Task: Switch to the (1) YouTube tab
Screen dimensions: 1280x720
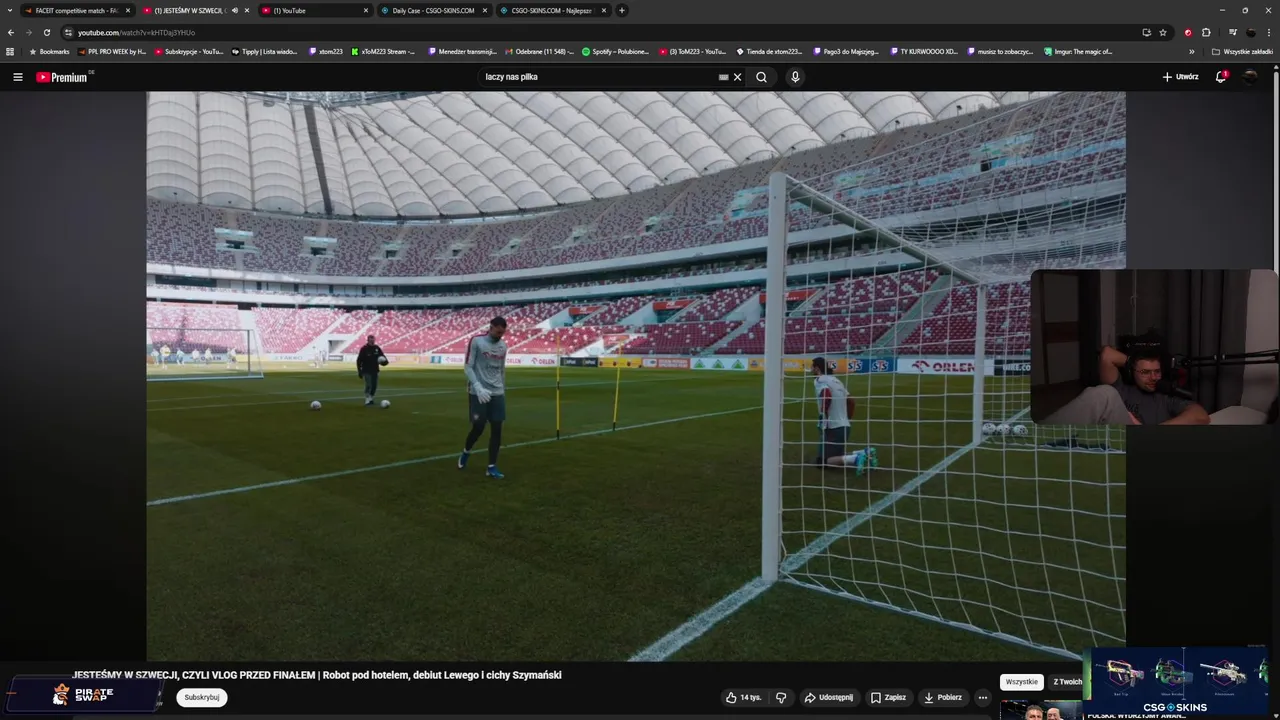Action: click(313, 10)
